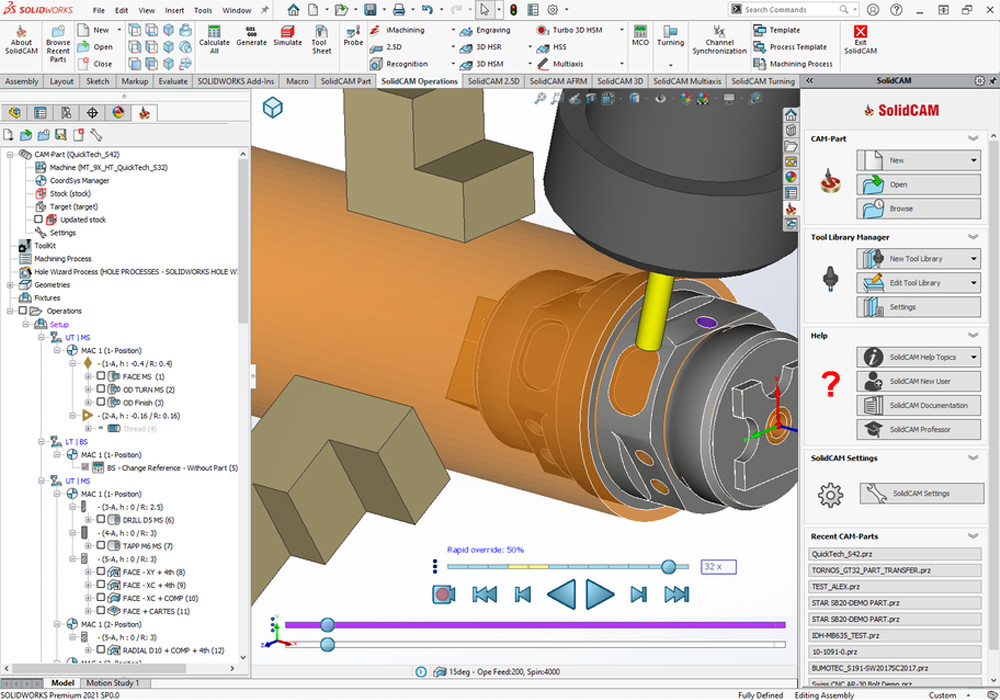The height and width of the screenshot is (700, 1000).
Task: Toggle checkbox for FACE + CARTES (11)
Action: pos(100,611)
